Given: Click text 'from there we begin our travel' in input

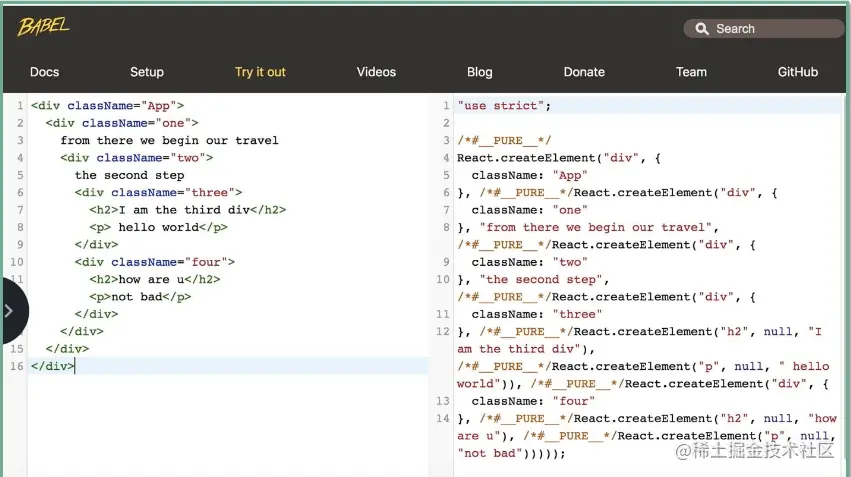Looking at the screenshot, I should point(169,141).
